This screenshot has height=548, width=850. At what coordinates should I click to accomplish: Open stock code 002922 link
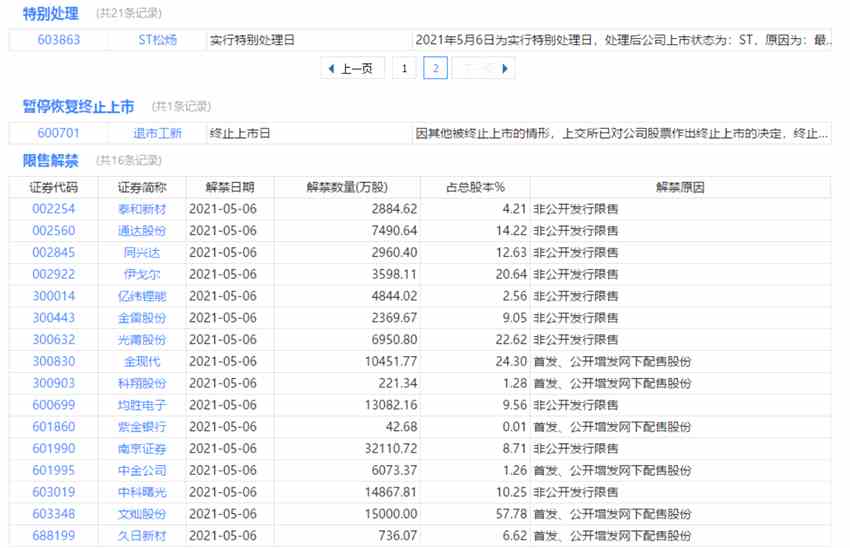coord(53,274)
